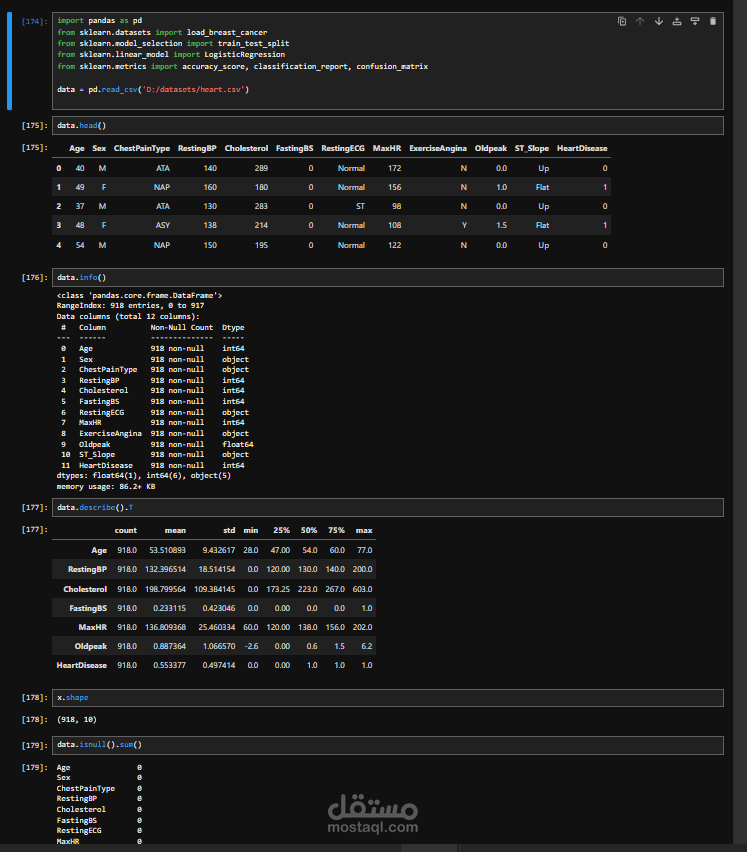This screenshot has height=852, width=747.
Task: Click the Cholesterol max value 603.0
Action: tap(362, 590)
